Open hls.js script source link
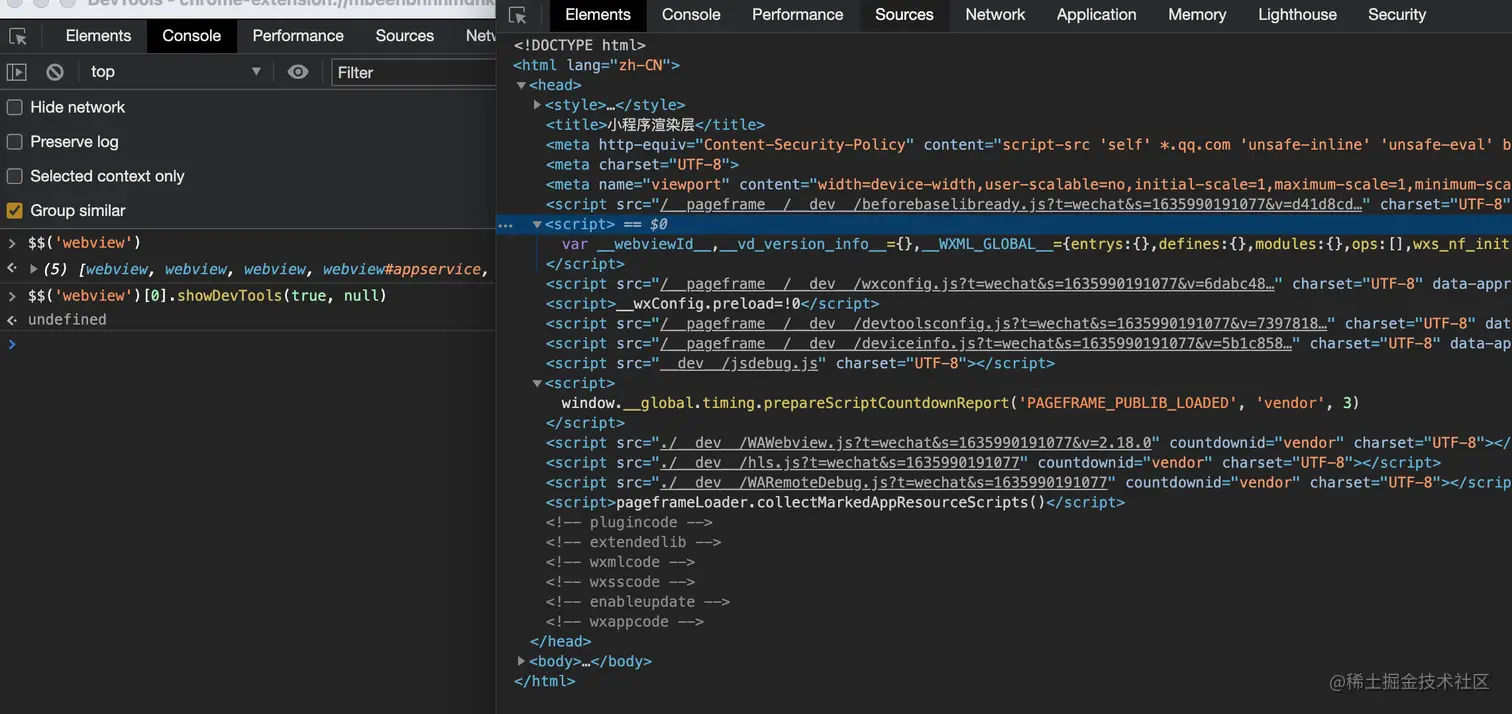The width and height of the screenshot is (1512, 714). click(x=840, y=462)
